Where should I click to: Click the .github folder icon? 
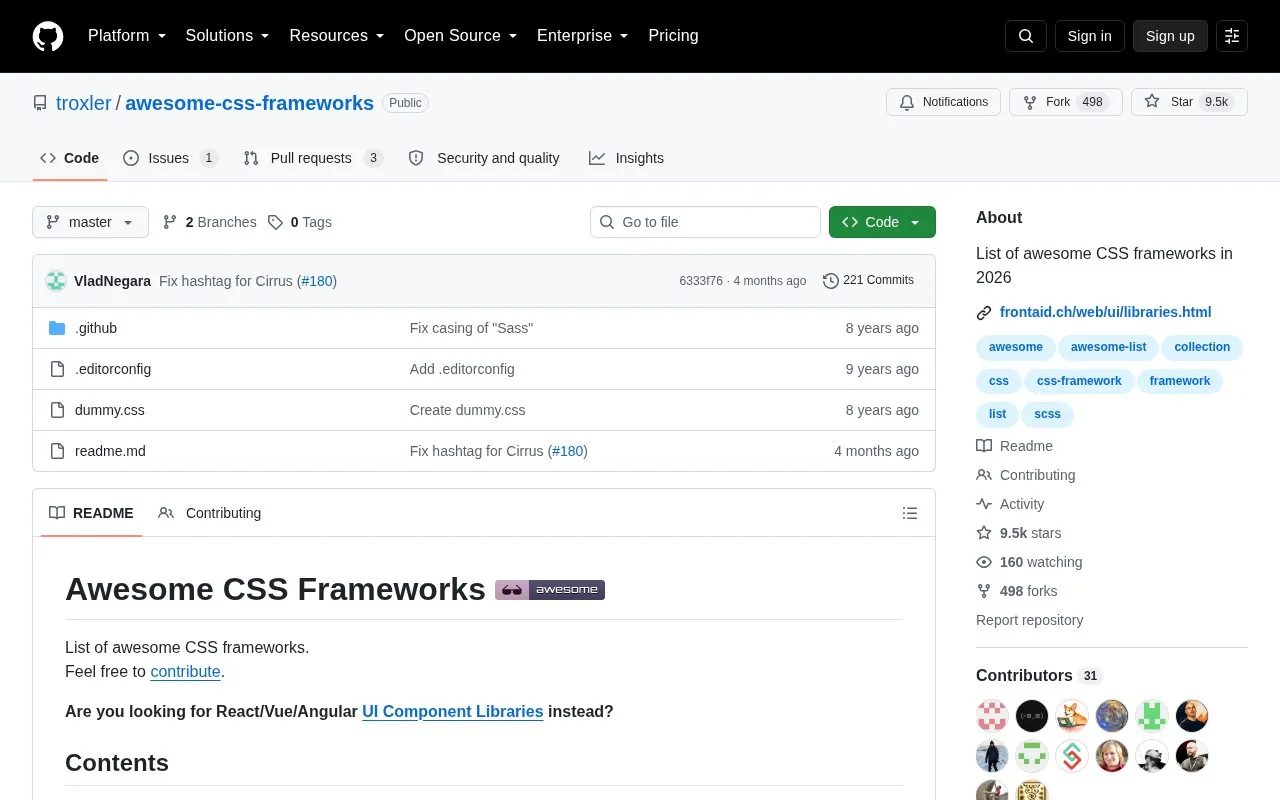click(x=57, y=328)
